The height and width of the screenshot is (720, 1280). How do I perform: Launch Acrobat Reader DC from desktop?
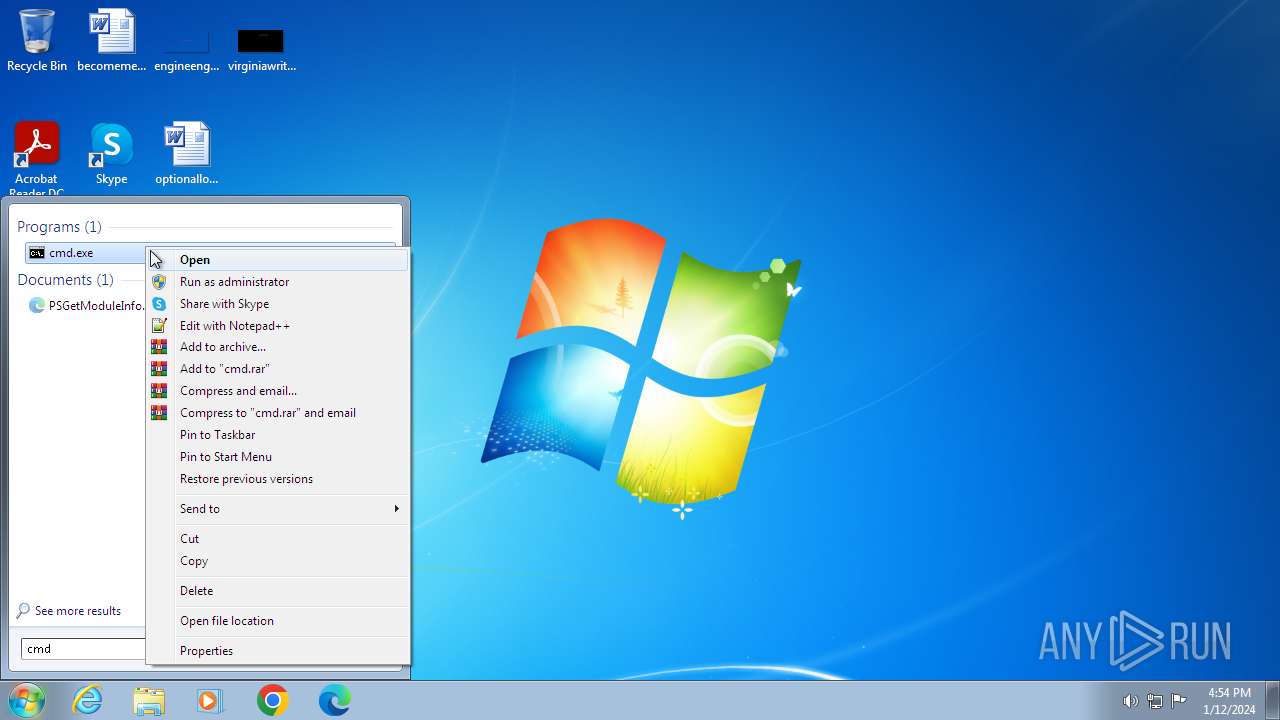pos(37,158)
